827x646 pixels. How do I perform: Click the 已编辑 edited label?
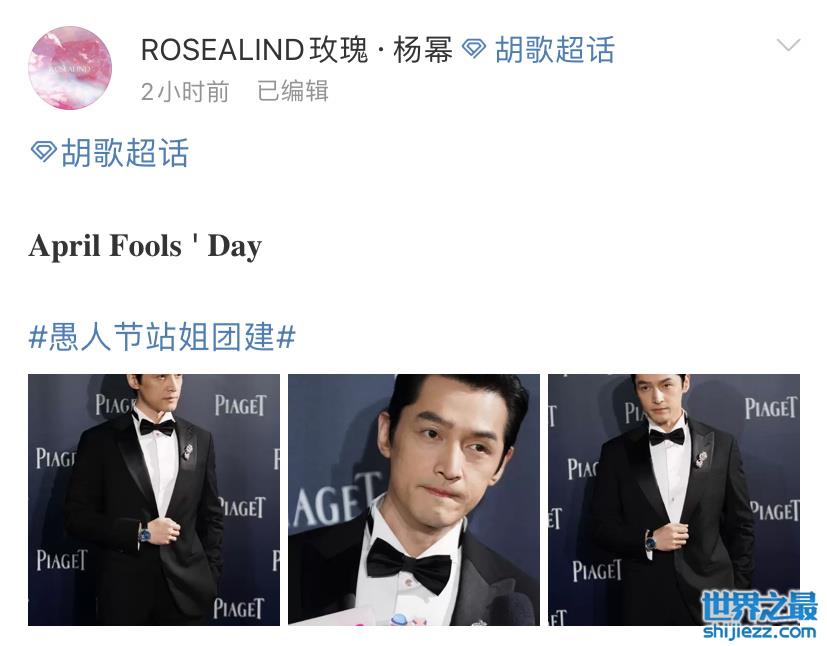pos(293,91)
